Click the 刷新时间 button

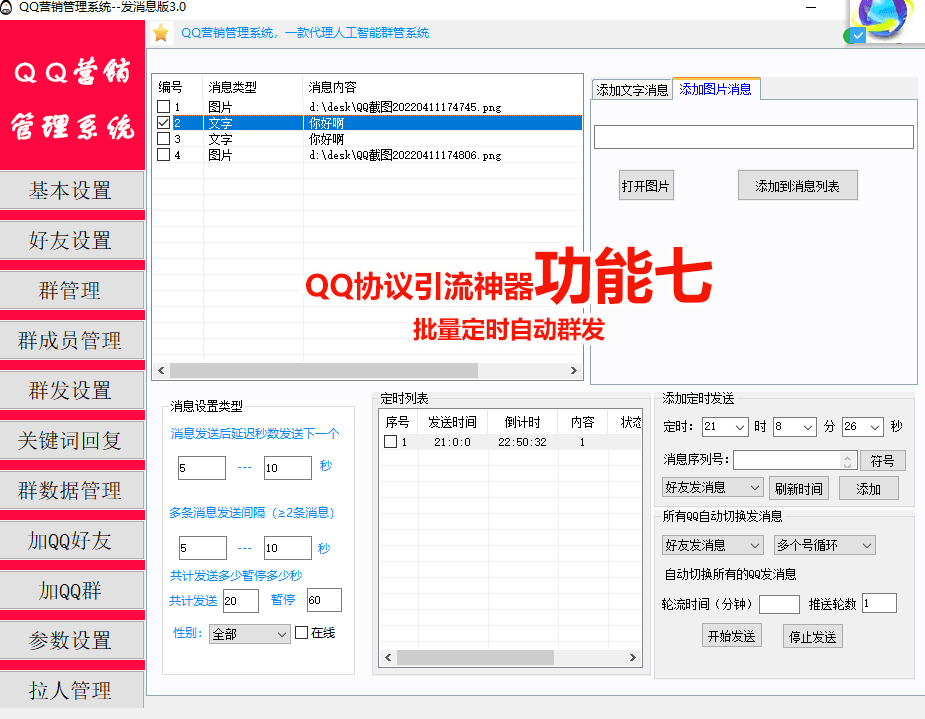click(x=799, y=488)
